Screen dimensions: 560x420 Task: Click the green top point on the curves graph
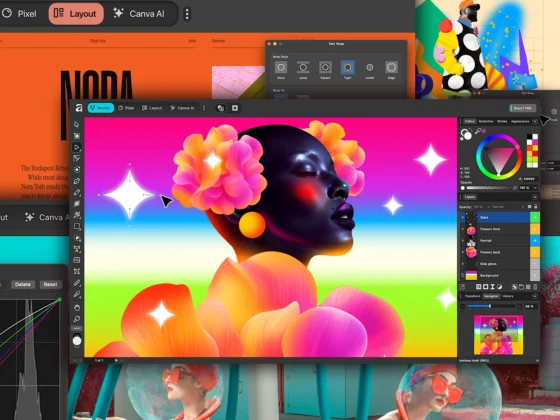click(x=60, y=299)
